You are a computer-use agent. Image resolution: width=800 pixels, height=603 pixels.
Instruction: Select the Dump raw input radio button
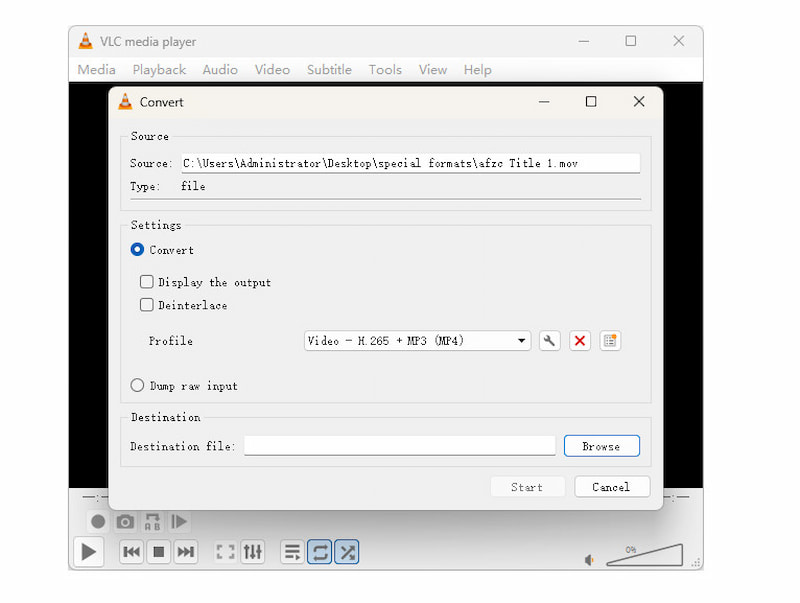[137, 385]
